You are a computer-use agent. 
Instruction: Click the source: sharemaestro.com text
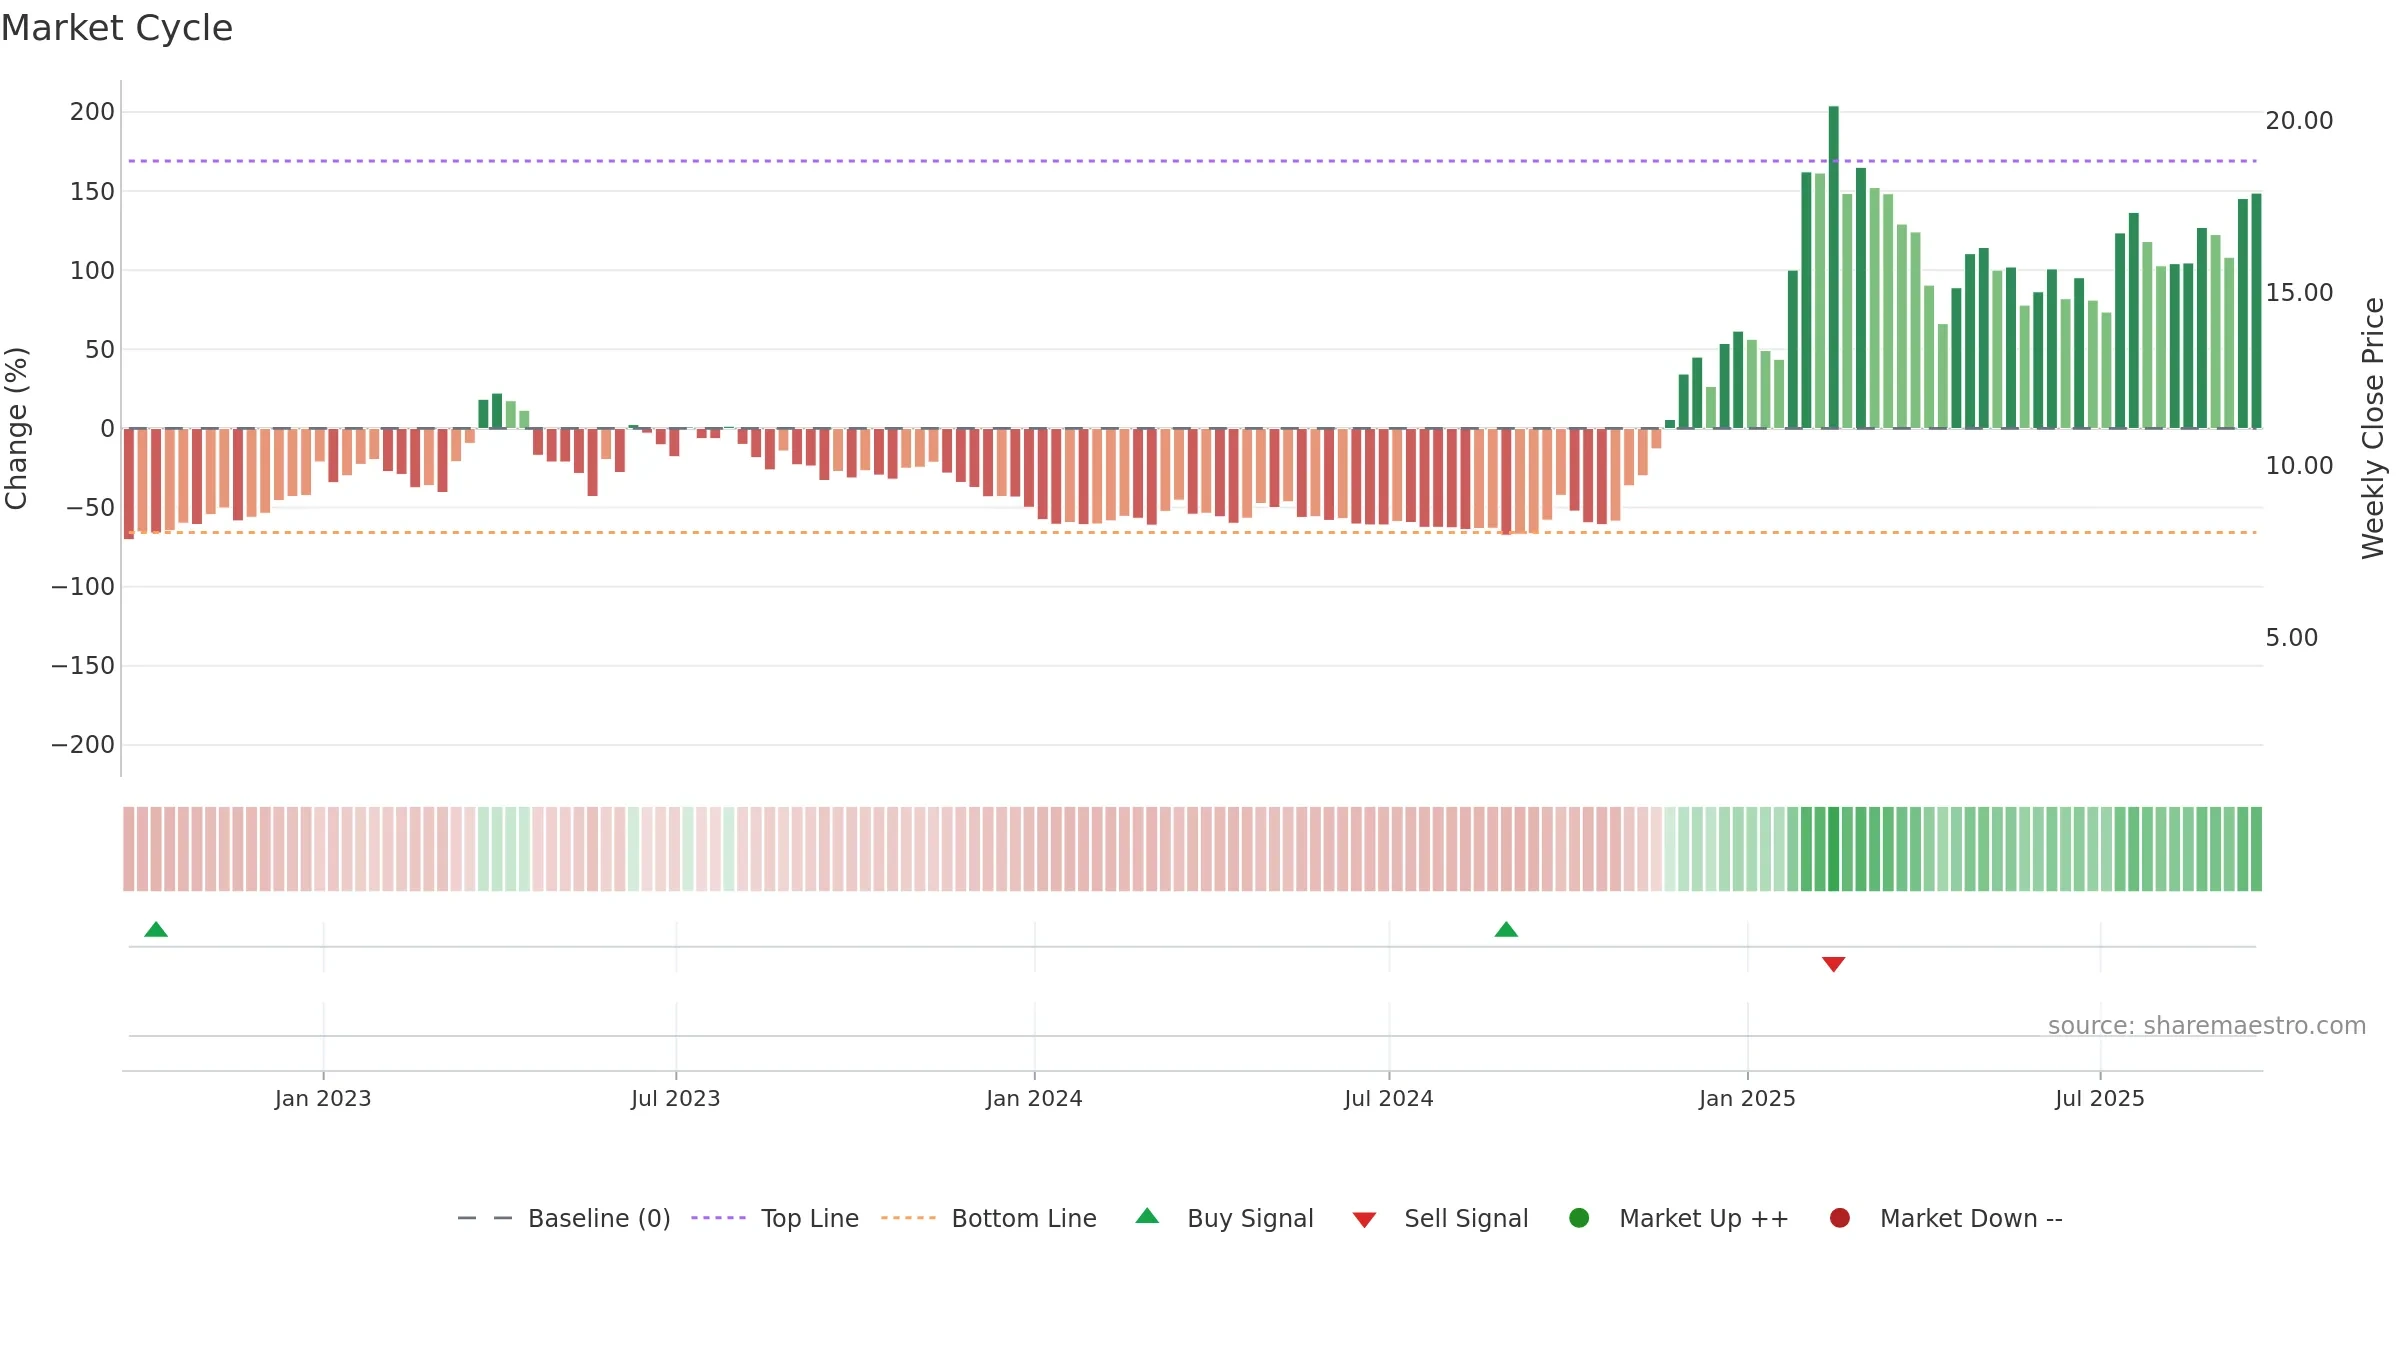2207,1026
